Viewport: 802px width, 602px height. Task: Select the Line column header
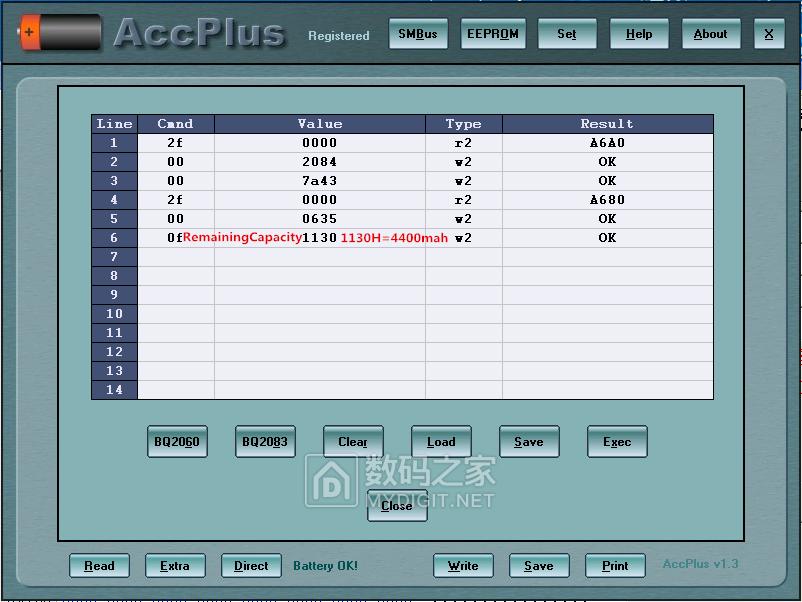(x=115, y=124)
